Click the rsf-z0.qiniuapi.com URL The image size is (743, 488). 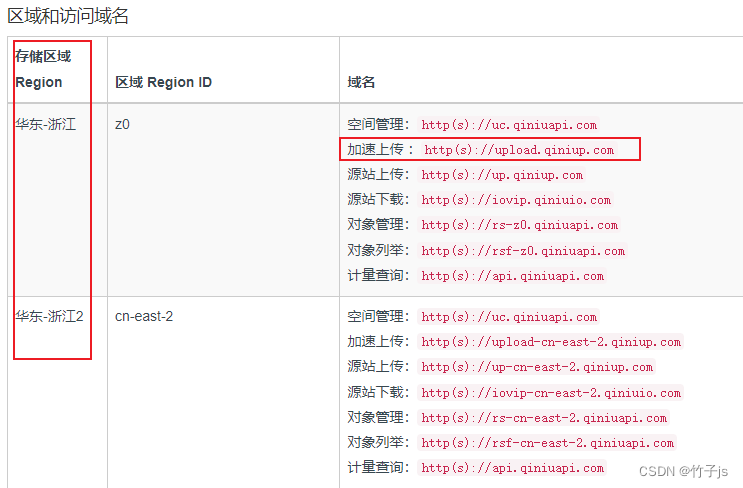[523, 251]
